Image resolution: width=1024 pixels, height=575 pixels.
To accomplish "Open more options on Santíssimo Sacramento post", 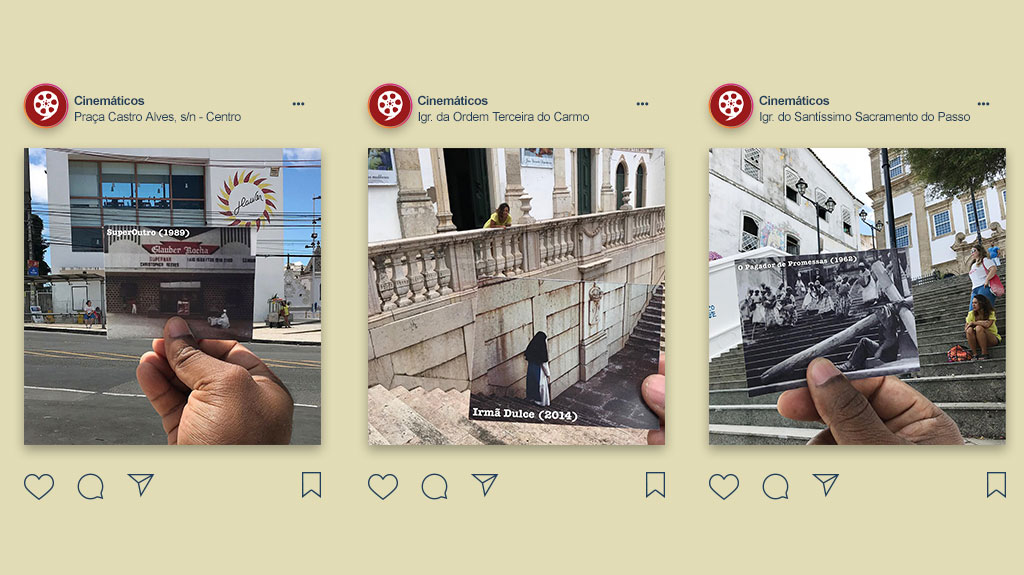I will point(984,104).
